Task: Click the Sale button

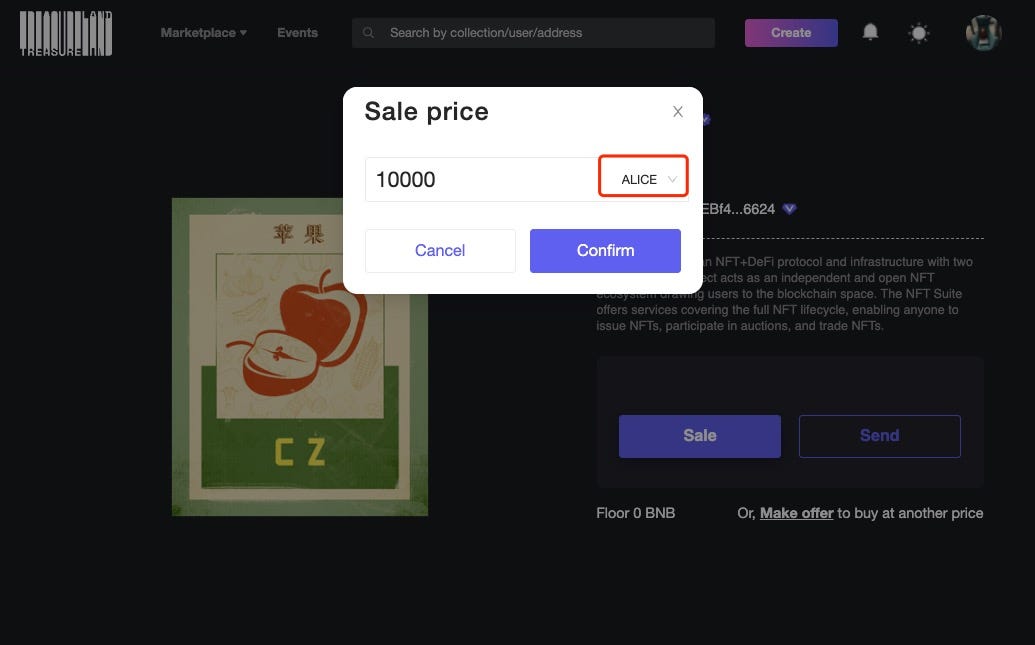Action: click(700, 436)
